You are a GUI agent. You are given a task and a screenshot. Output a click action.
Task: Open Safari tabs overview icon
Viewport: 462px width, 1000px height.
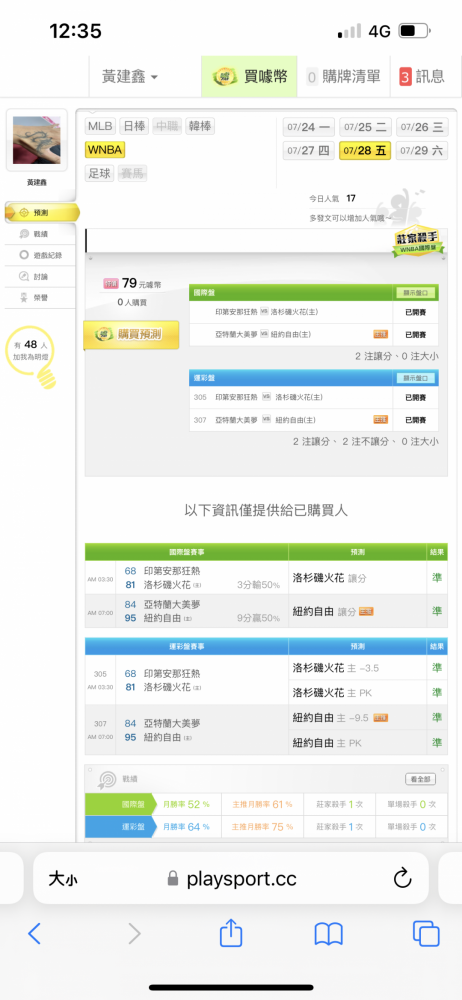(426, 934)
